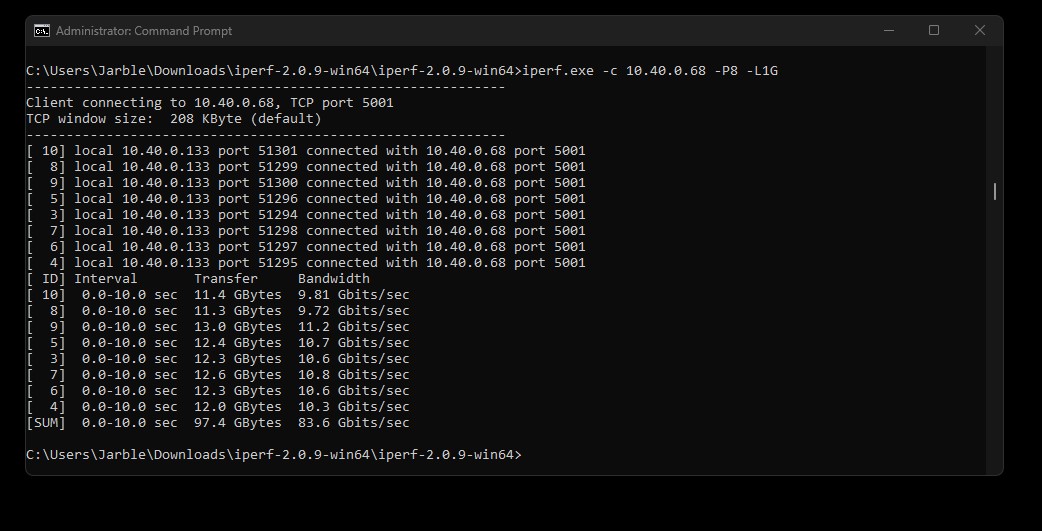Click the connection line for port 51296
The width and height of the screenshot is (1042, 531).
coord(306,199)
